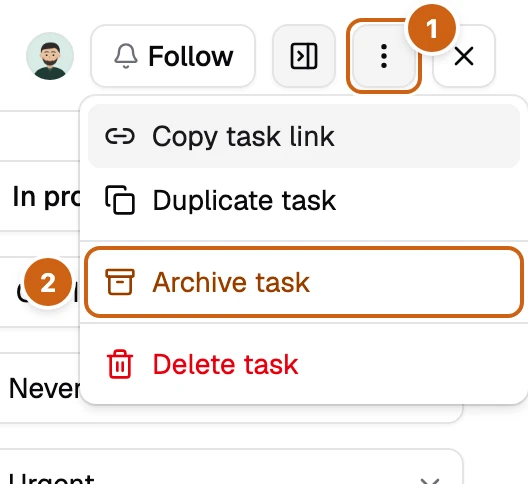Viewport: 528px width, 484px height.
Task: Open the three-dot more options menu
Action: pyautogui.click(x=384, y=56)
